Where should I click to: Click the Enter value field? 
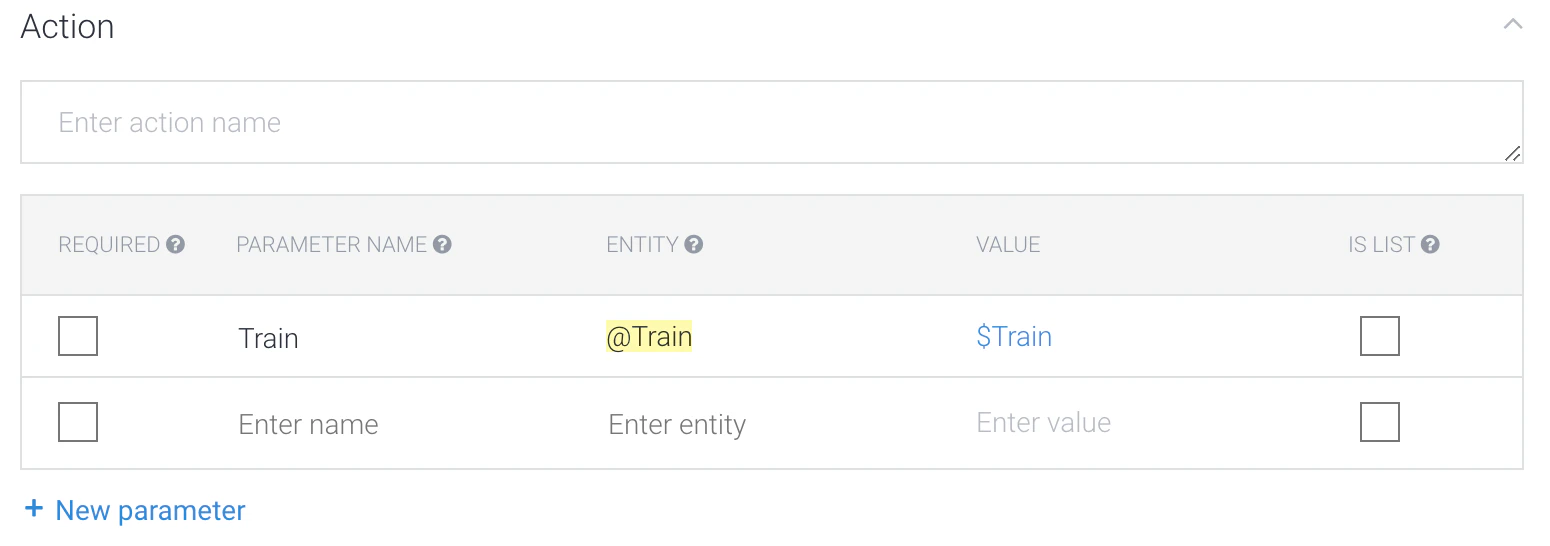1043,423
